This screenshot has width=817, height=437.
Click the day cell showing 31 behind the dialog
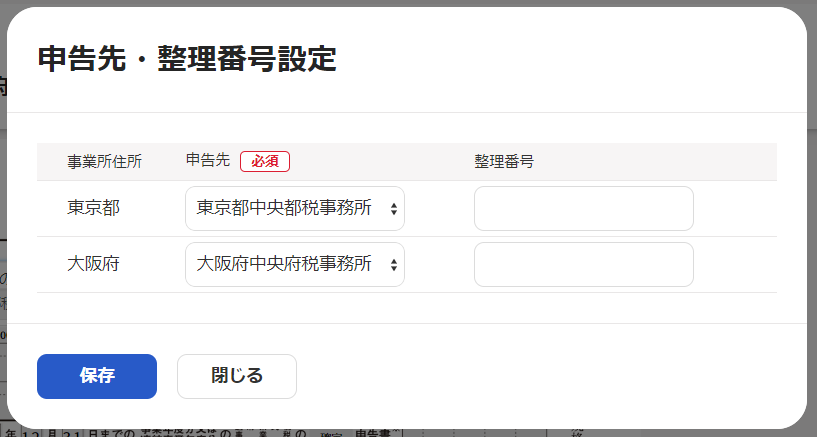tap(73, 433)
